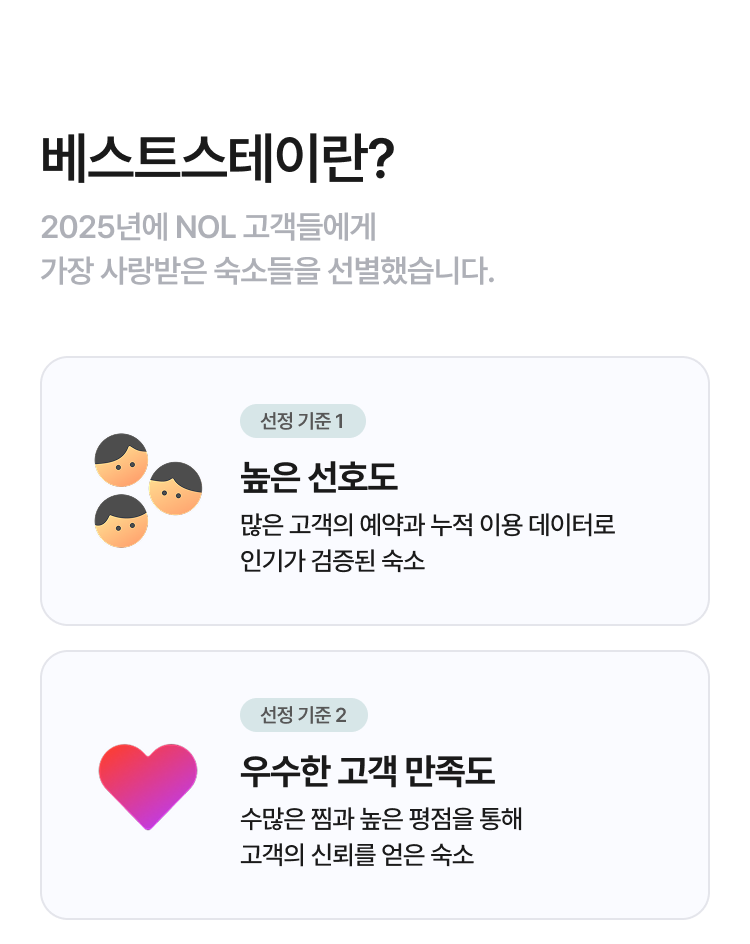Open the '우수한 고객 만족도' card title
The width and height of the screenshot is (750, 944).
click(x=367, y=771)
